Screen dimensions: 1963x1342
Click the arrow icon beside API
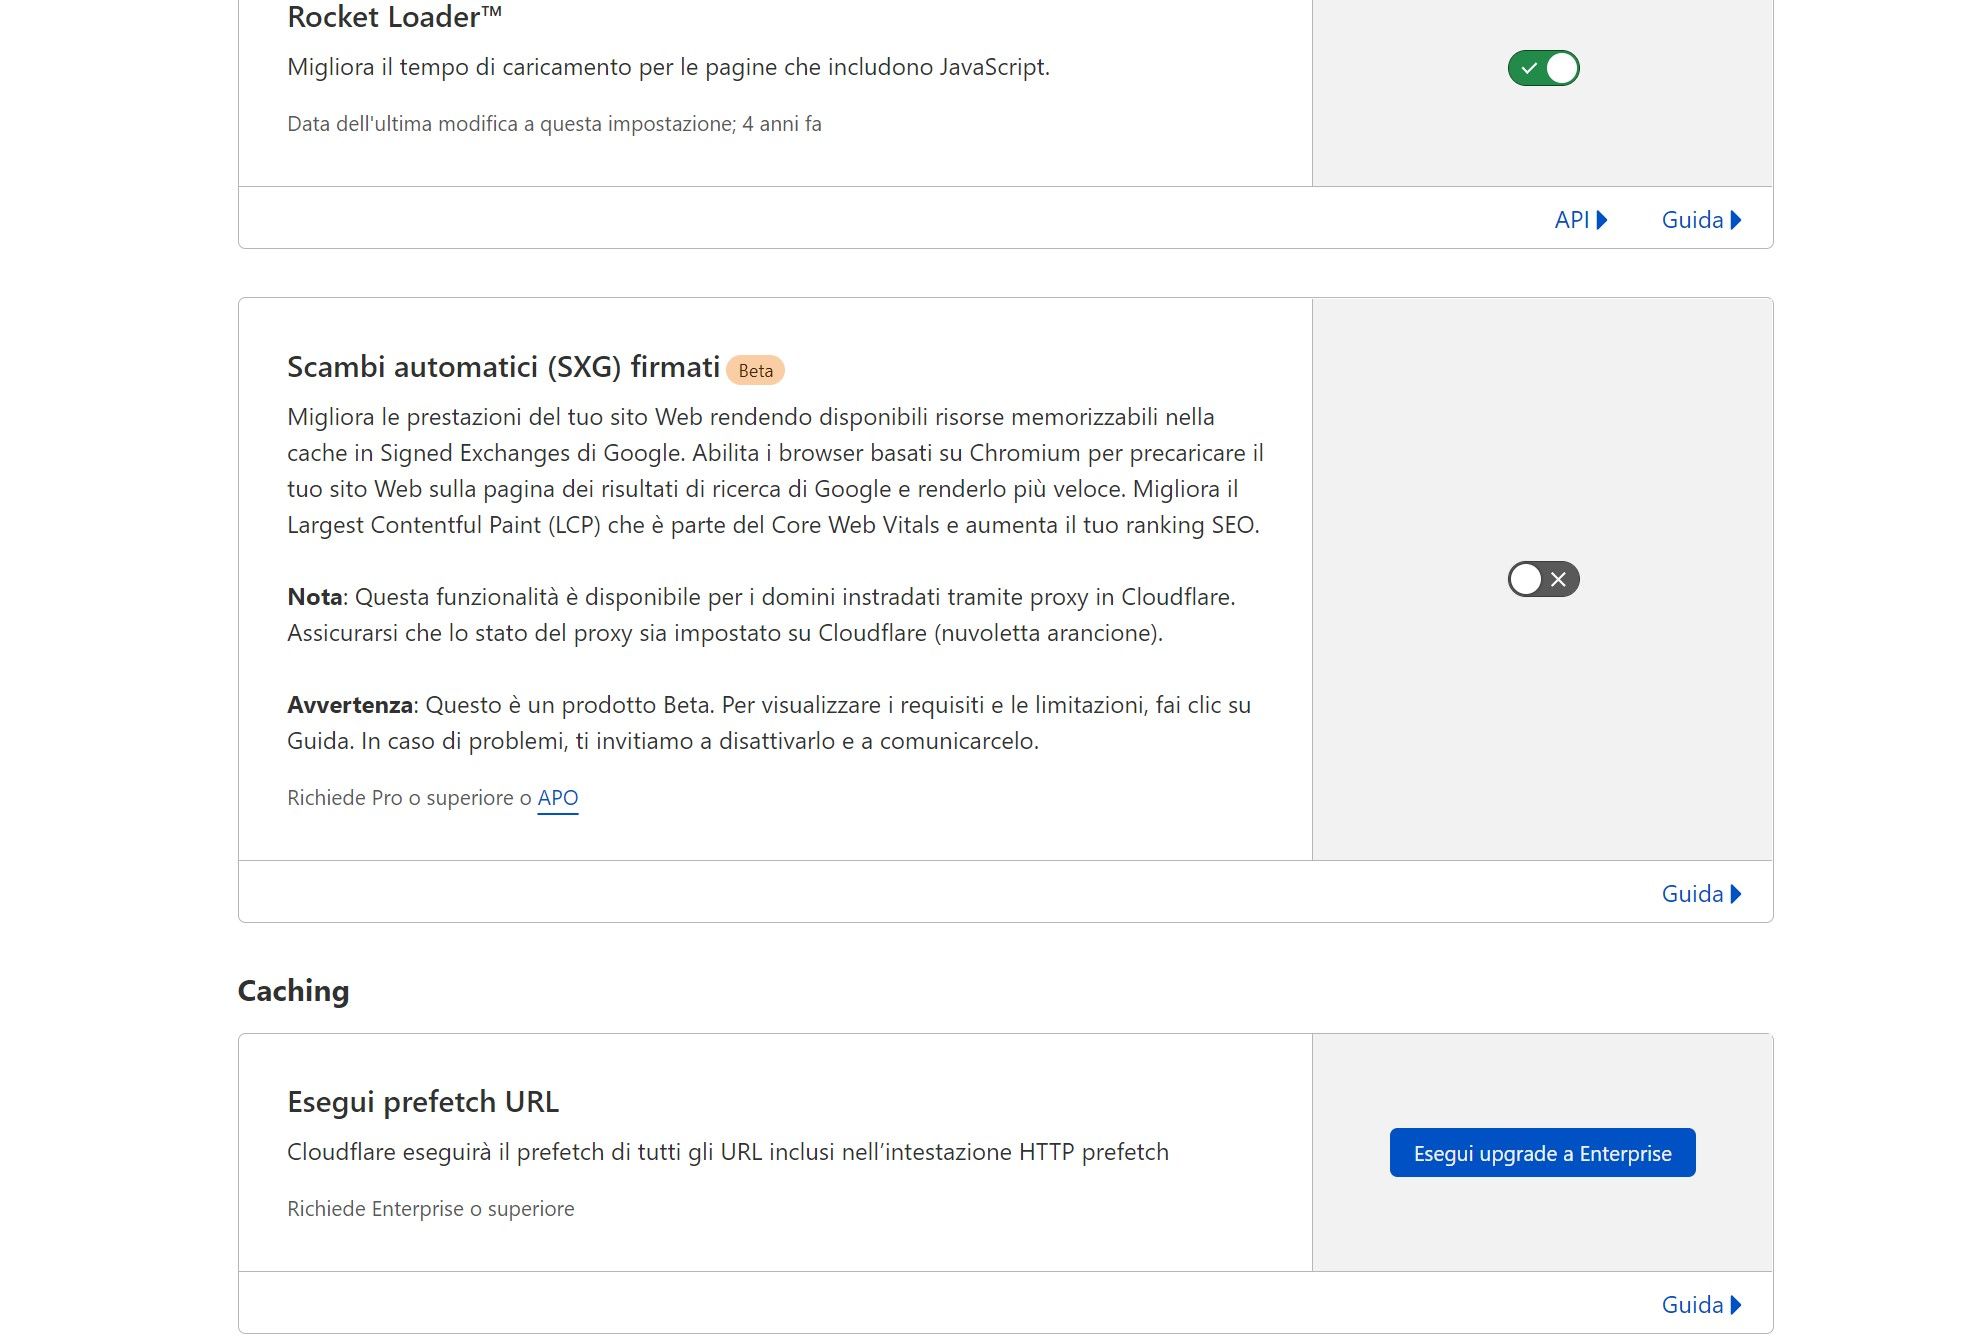point(1602,220)
